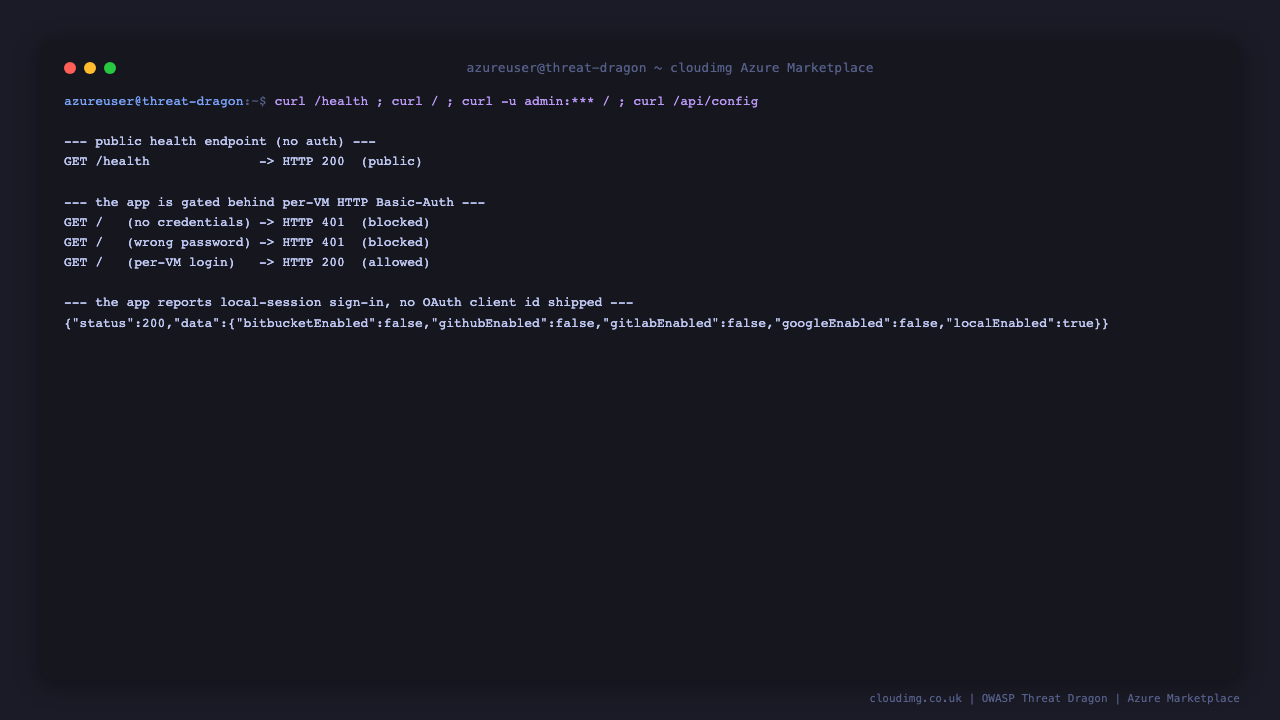Click the 'curl /api/config' command text
Screen dimensions: 1280x720
click(695, 102)
